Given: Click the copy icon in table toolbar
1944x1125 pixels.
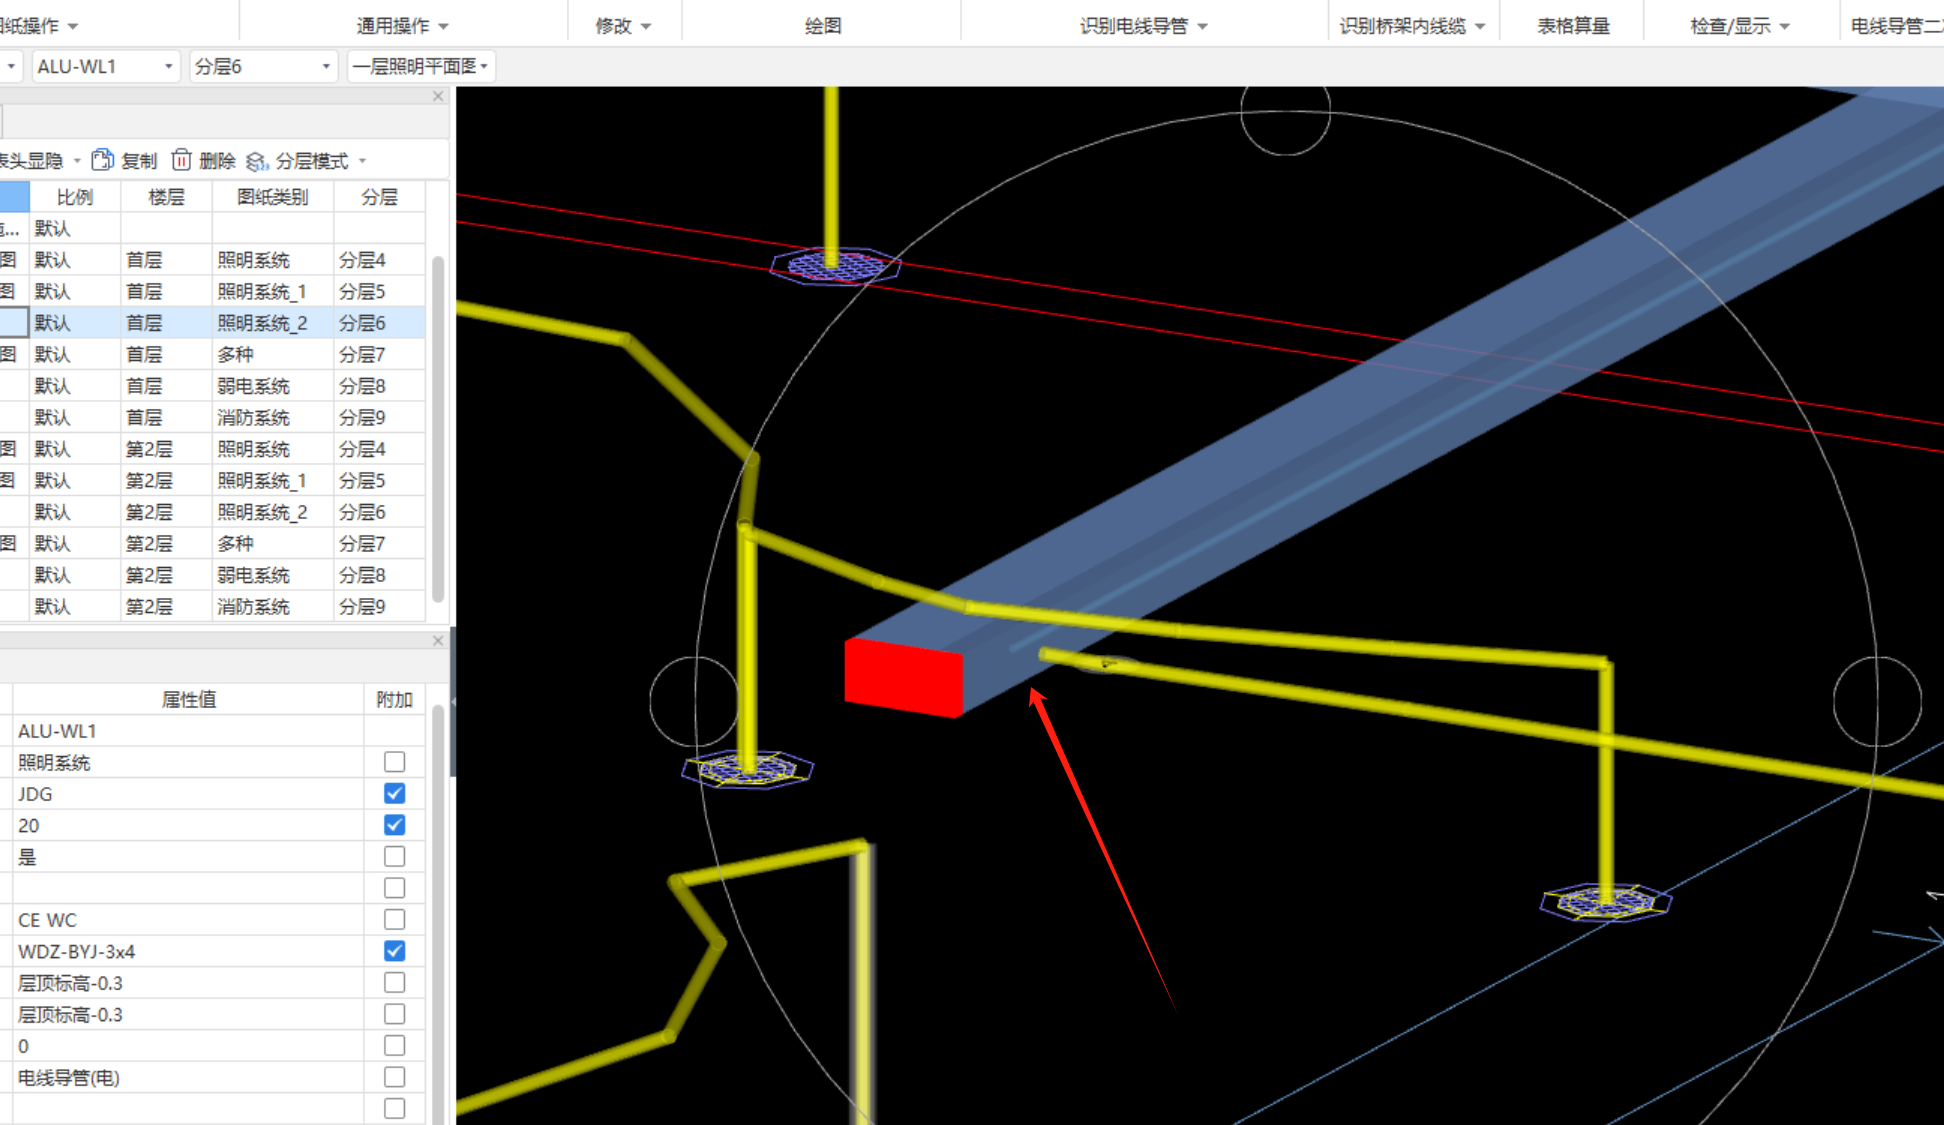Looking at the screenshot, I should click(x=102, y=160).
